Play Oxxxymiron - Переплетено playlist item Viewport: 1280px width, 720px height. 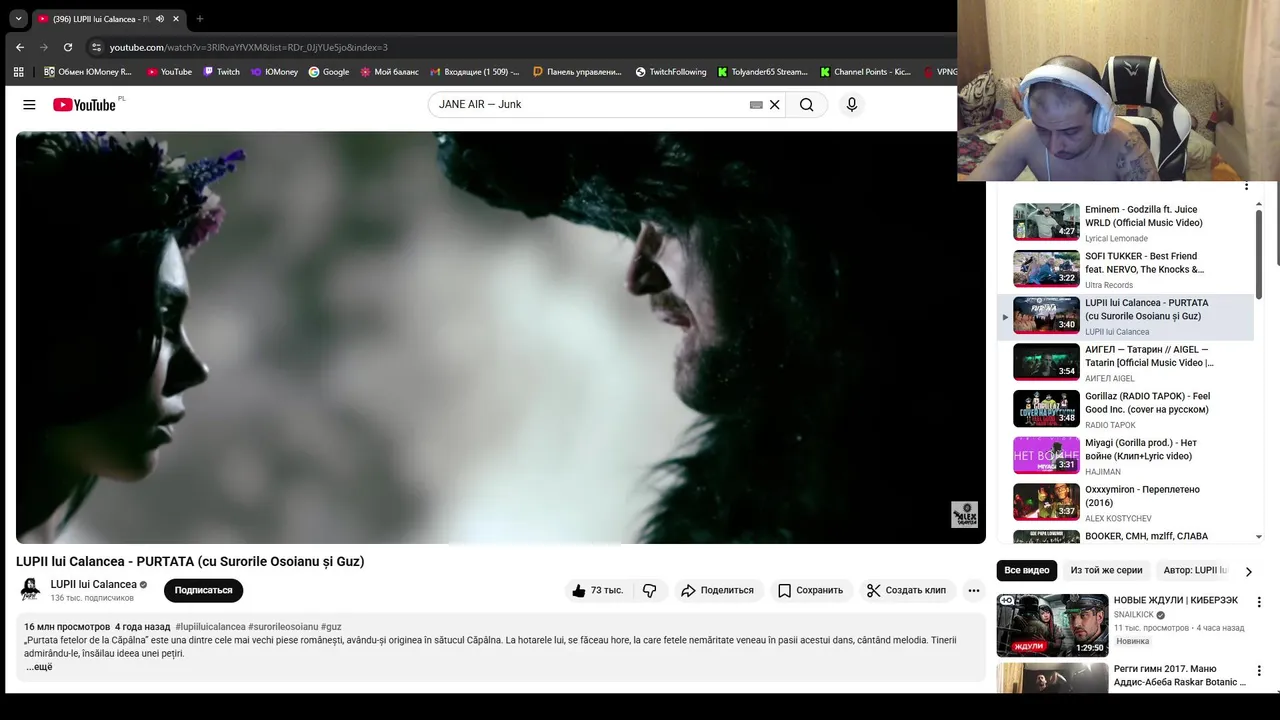[1125, 503]
